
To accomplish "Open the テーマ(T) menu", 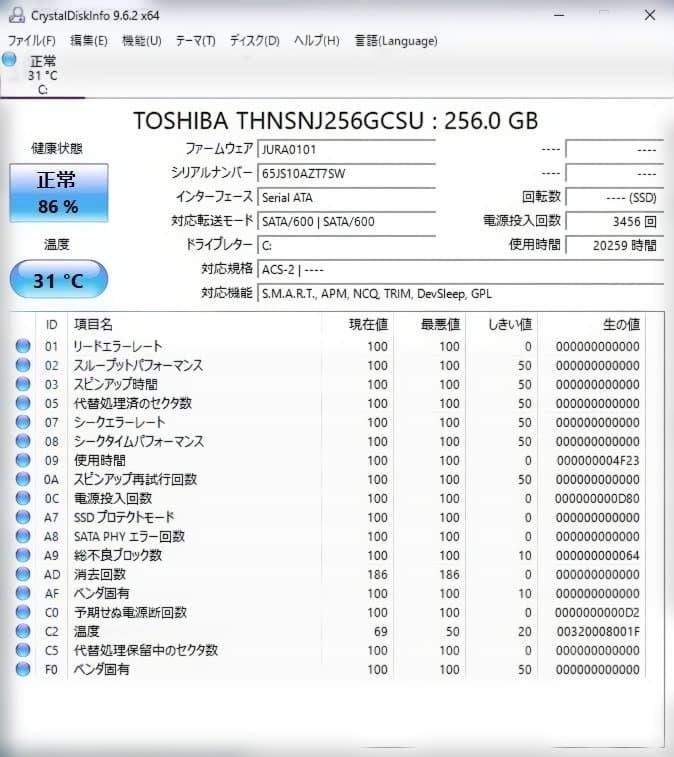I will point(196,41).
